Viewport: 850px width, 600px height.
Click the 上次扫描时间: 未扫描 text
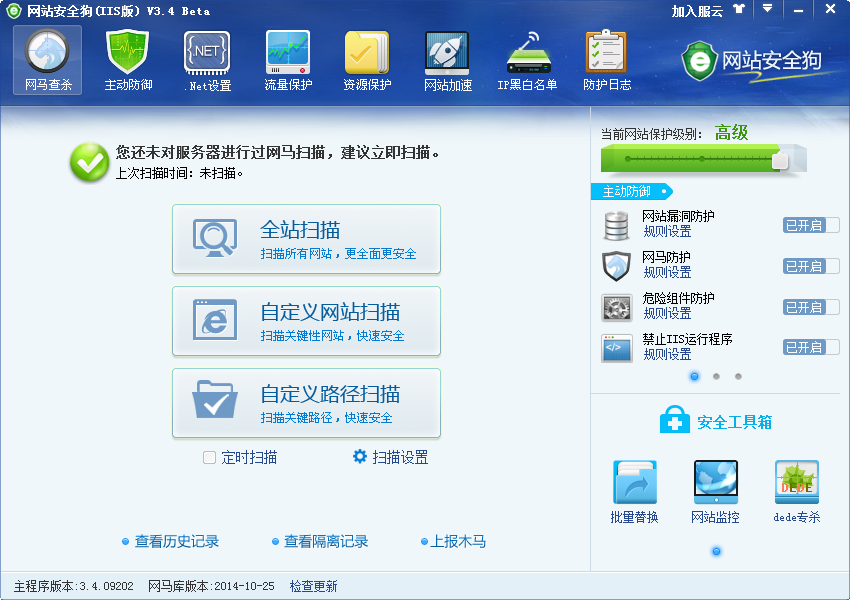pos(179,173)
